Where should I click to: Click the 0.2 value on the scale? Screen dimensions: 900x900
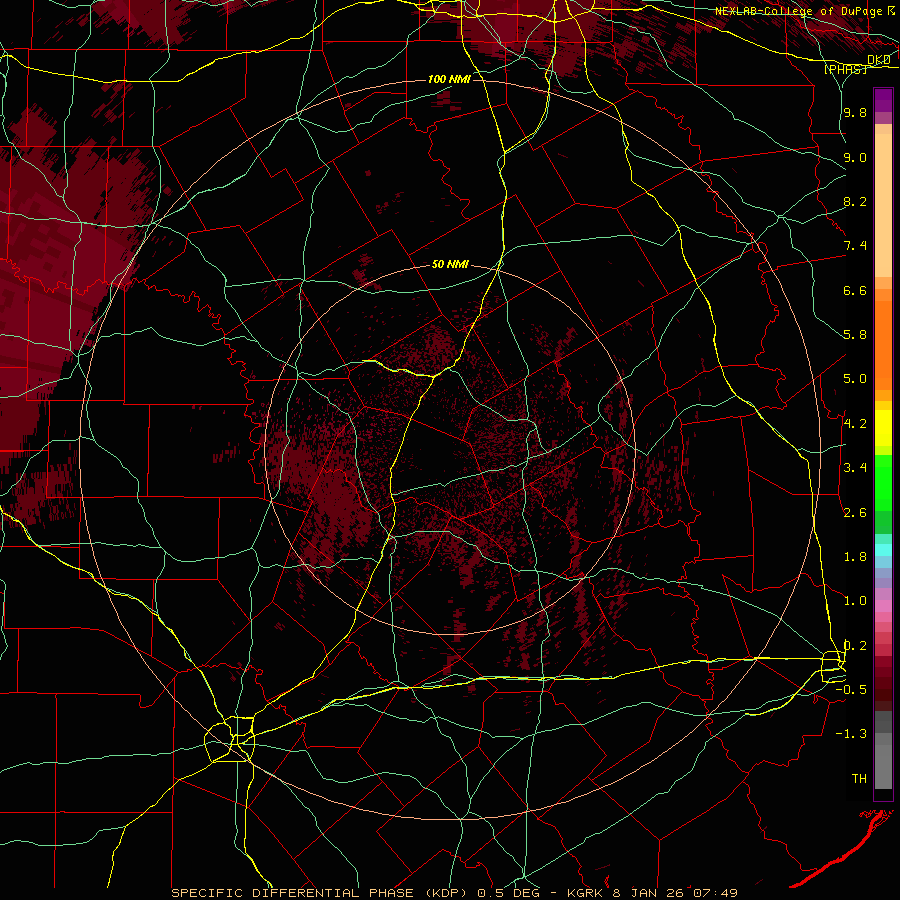coord(855,646)
